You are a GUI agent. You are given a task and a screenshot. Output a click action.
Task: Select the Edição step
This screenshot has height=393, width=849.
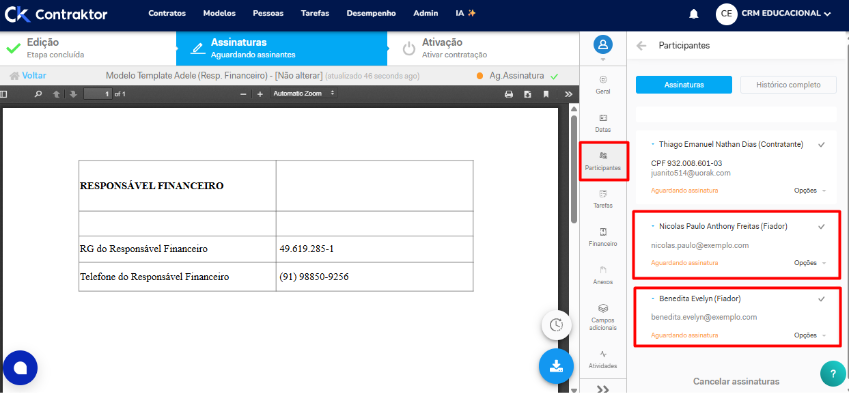point(88,48)
